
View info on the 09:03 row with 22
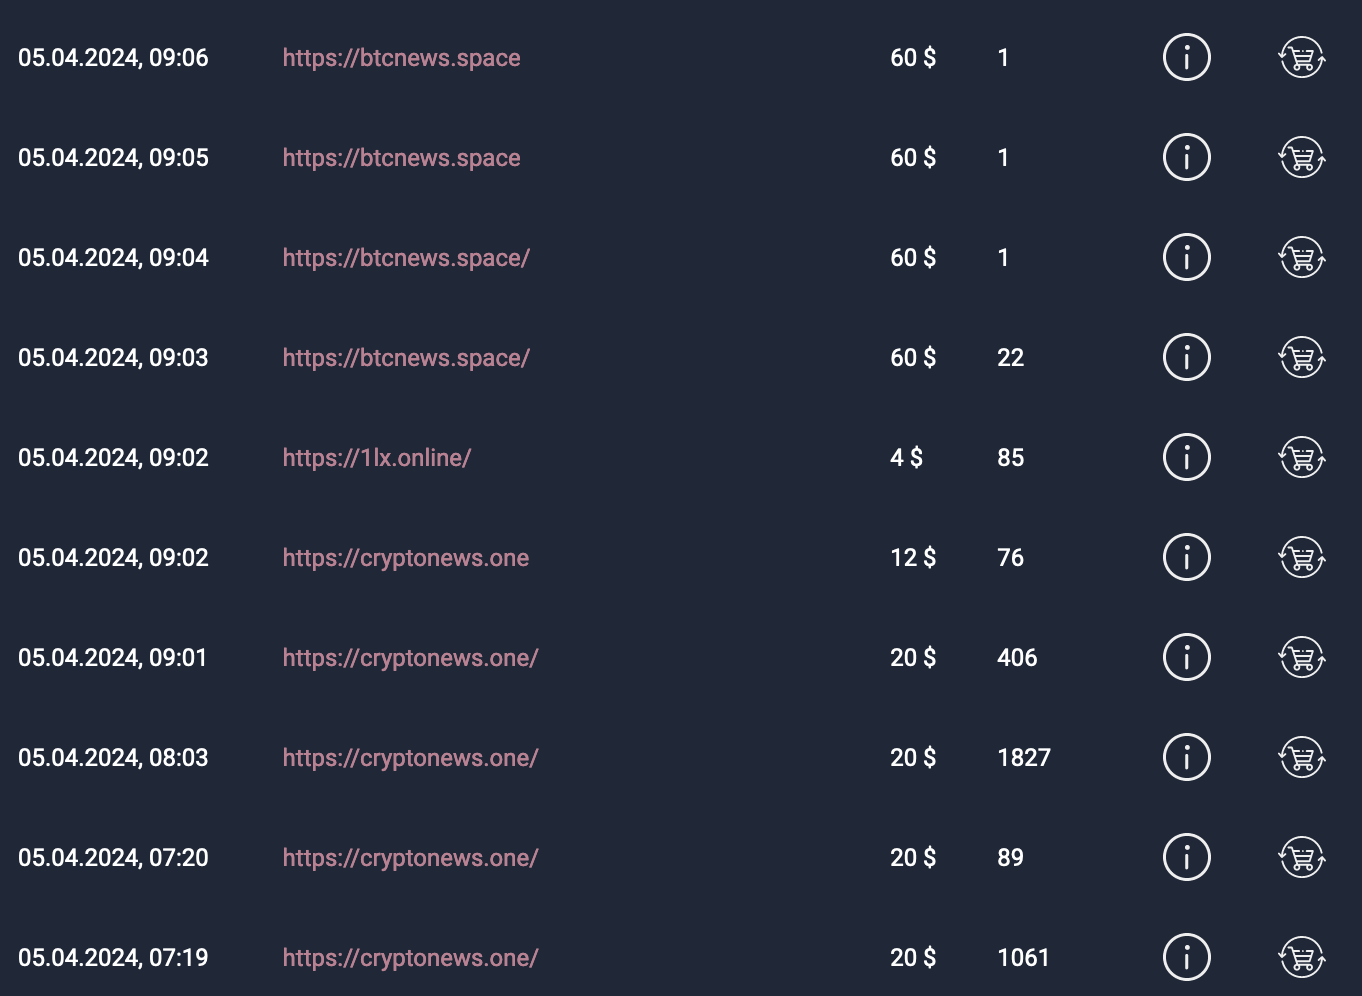coord(1187,357)
